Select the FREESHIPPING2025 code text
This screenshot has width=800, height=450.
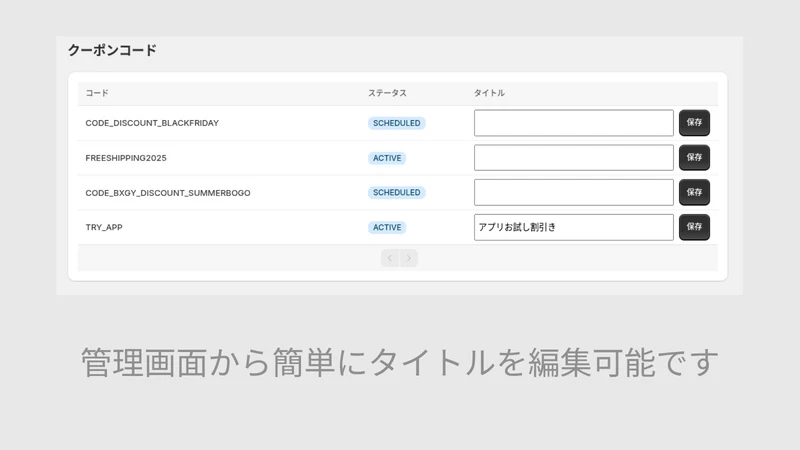[126, 158]
